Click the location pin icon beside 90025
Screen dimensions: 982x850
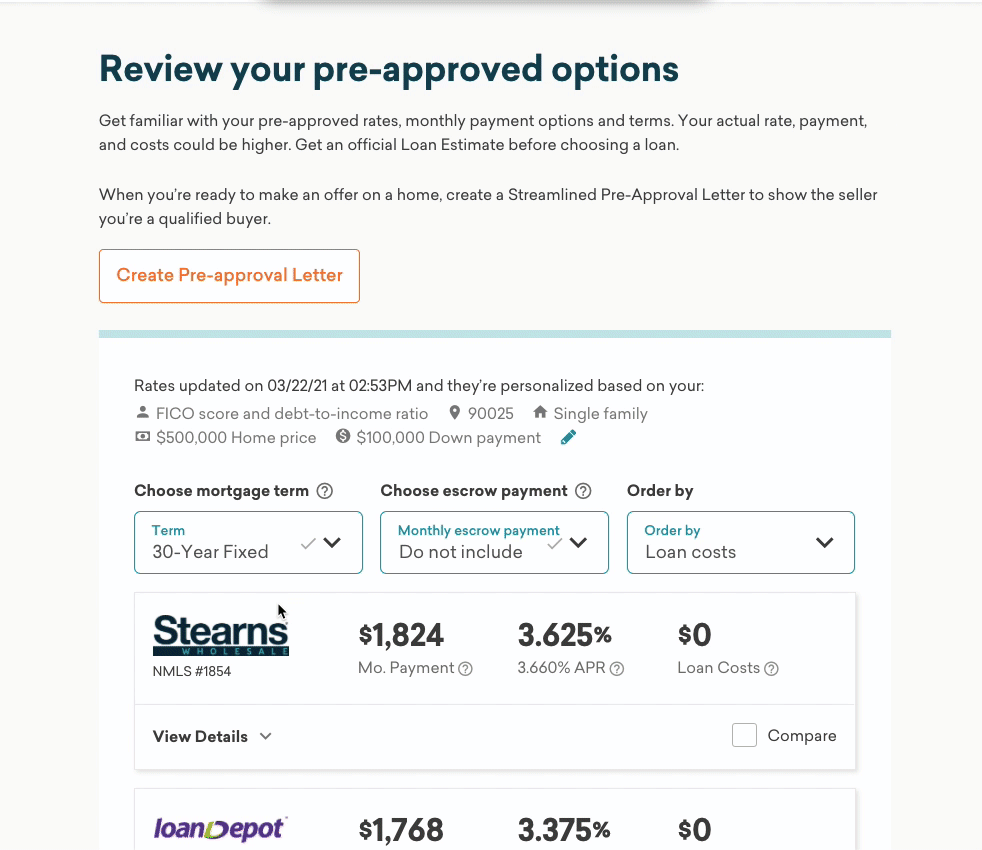(x=455, y=413)
